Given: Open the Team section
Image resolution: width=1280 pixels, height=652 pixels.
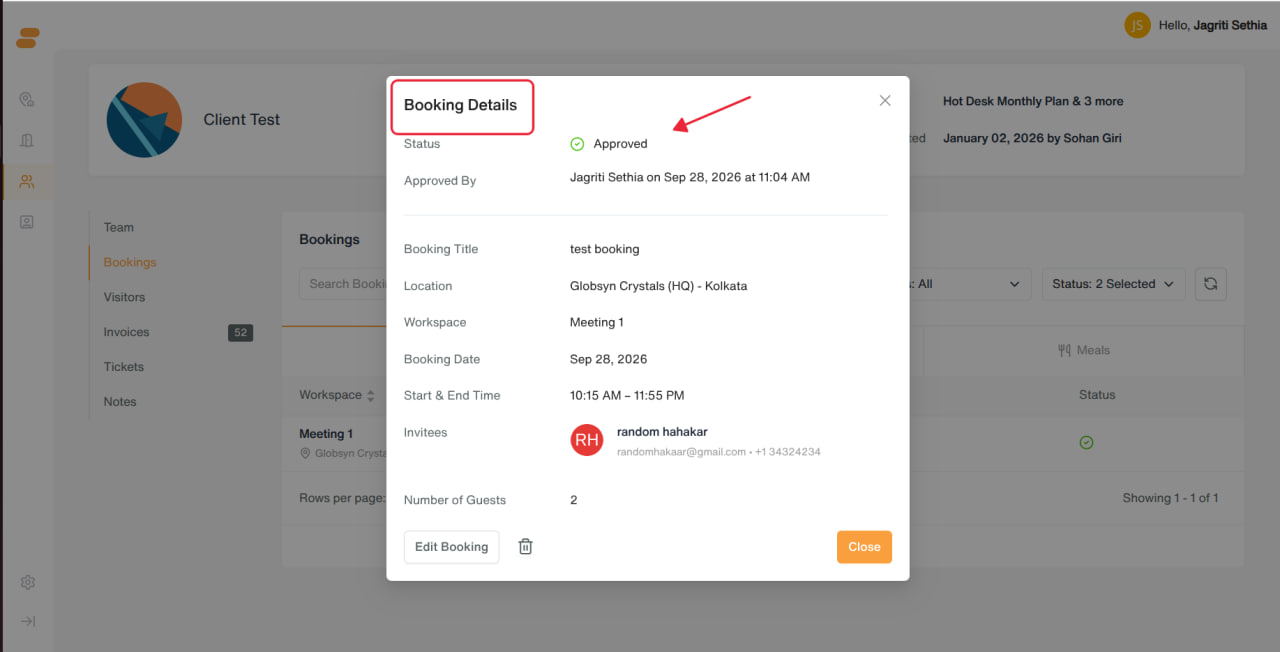Looking at the screenshot, I should pyautogui.click(x=119, y=227).
